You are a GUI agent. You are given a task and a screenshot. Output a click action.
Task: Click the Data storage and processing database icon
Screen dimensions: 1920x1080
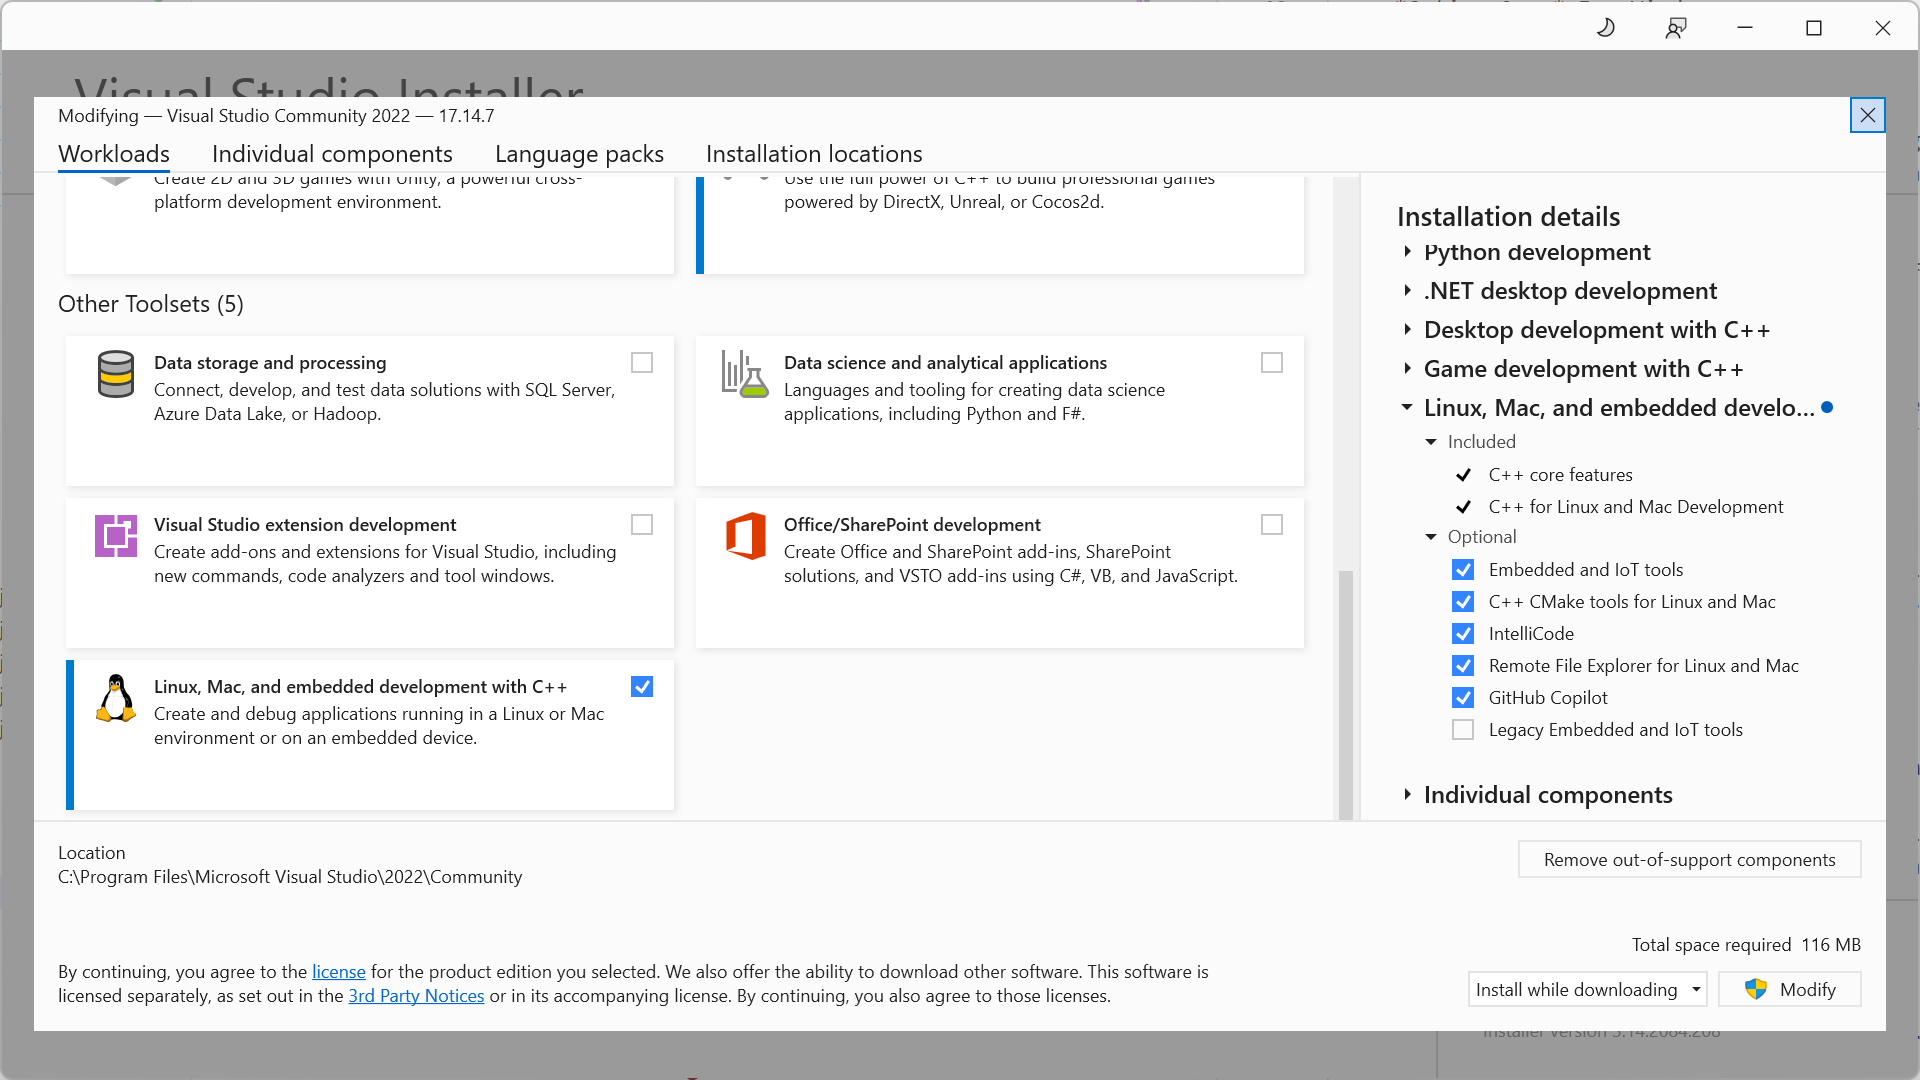tap(116, 374)
